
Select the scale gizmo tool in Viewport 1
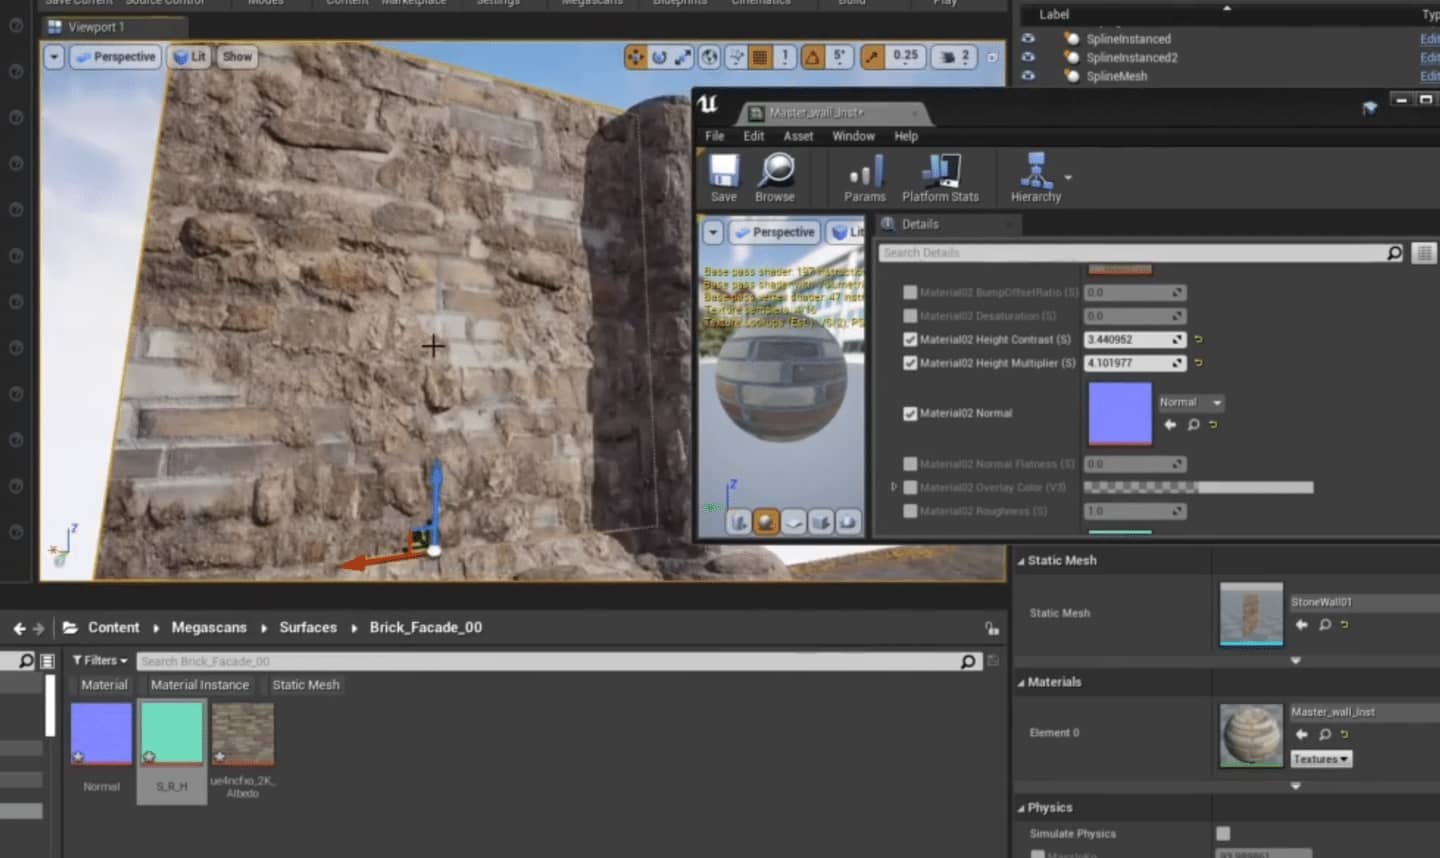pyautogui.click(x=682, y=57)
